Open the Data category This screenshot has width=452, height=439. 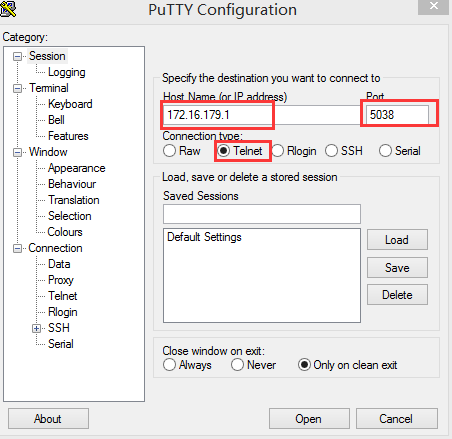[x=59, y=264]
